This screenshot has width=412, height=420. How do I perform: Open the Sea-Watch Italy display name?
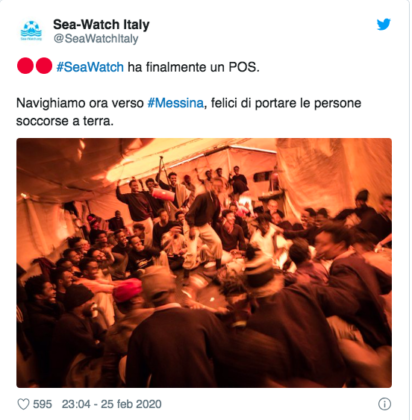(101, 24)
